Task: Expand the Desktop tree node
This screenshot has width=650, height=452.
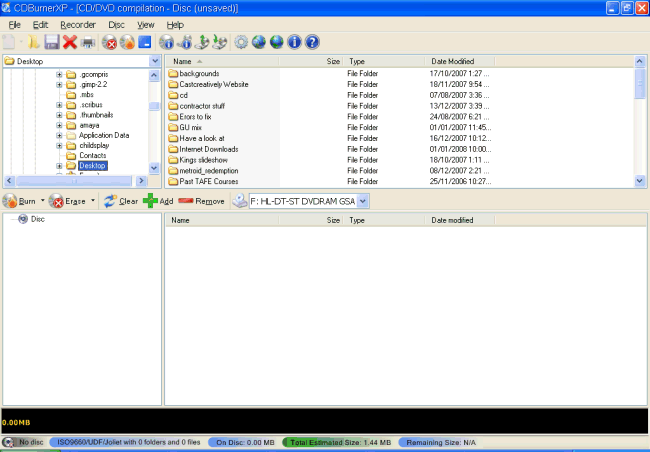Action: [59, 166]
